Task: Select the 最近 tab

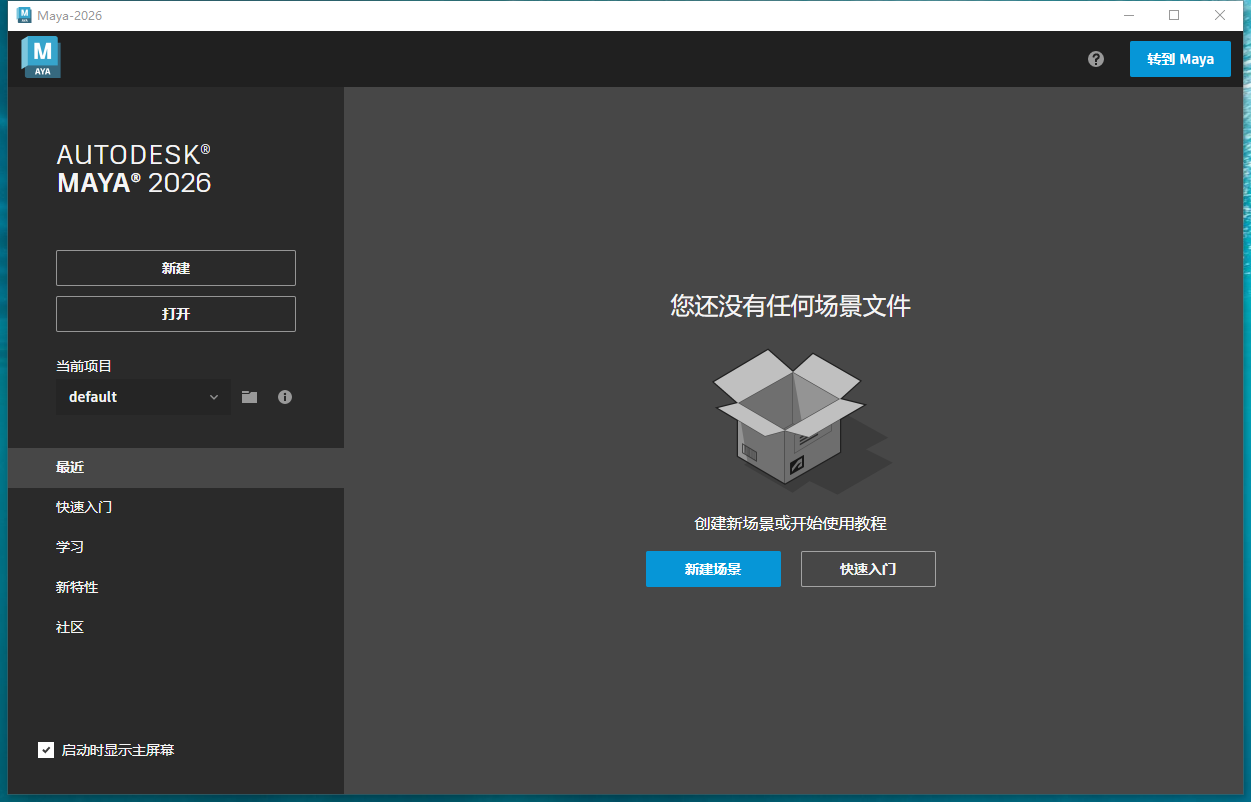Action: pos(69,467)
